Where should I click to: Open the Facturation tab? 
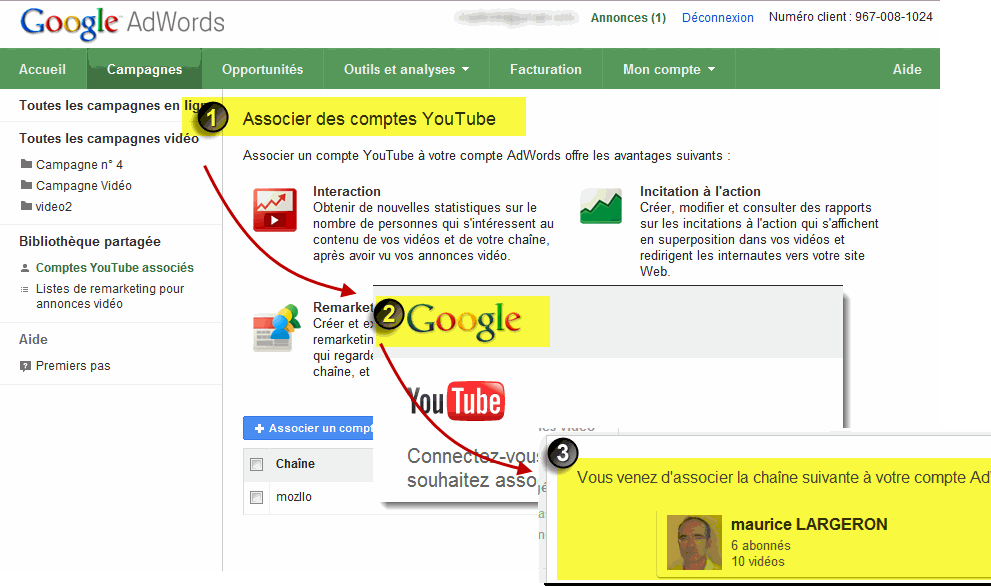[545, 70]
